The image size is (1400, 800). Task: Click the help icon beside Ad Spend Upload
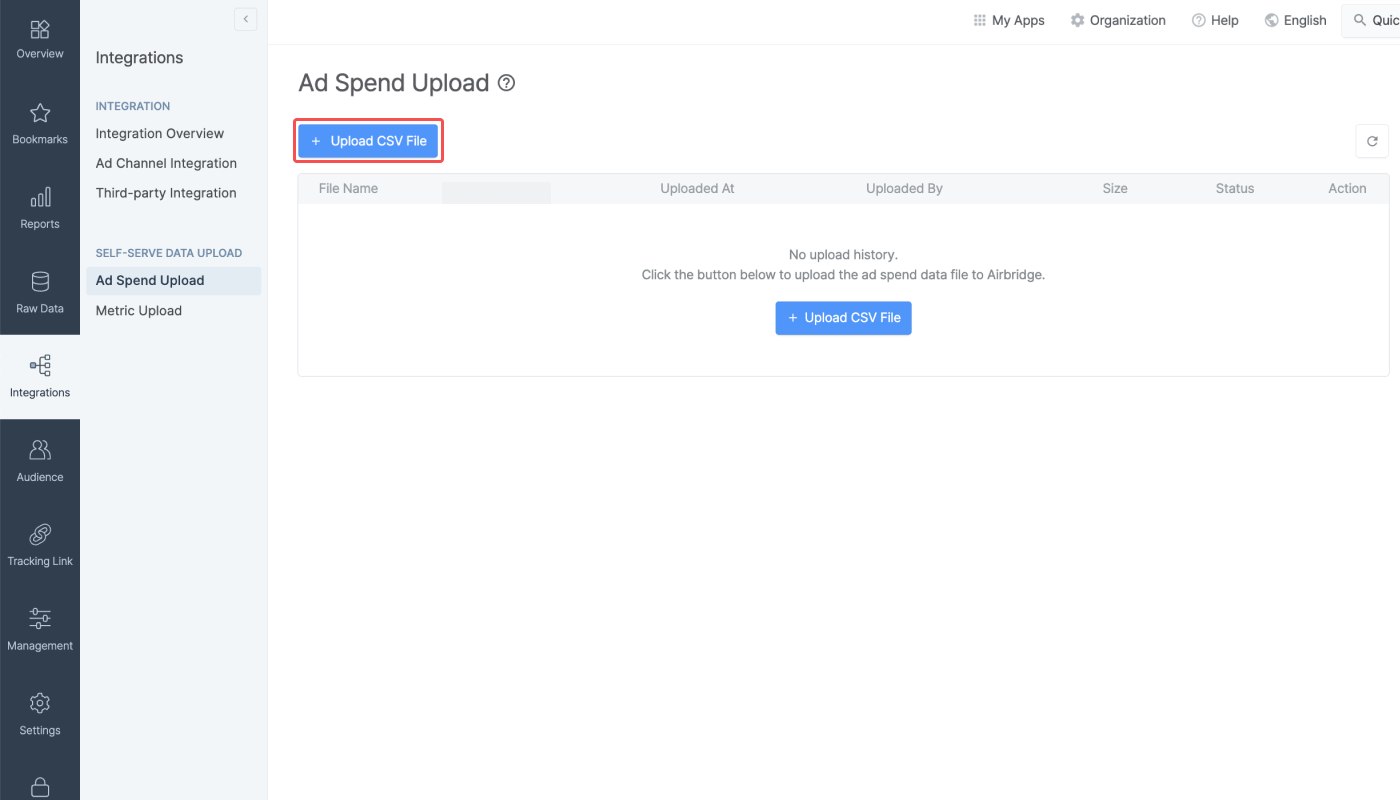click(507, 83)
